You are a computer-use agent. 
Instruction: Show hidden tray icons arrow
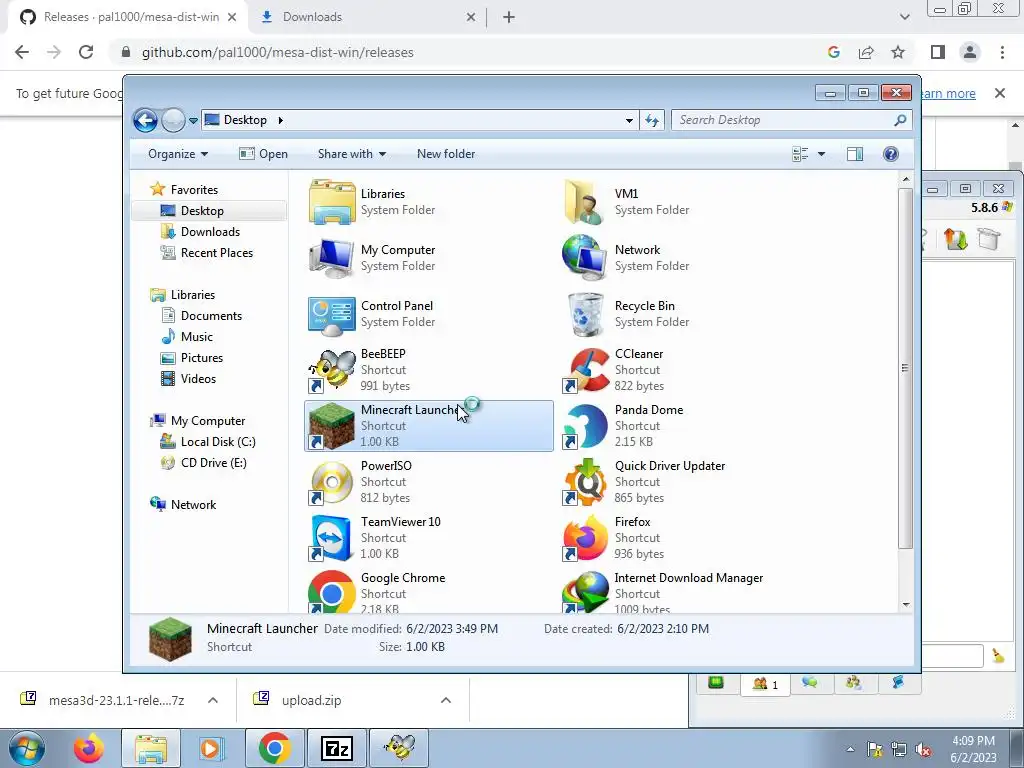click(850, 749)
